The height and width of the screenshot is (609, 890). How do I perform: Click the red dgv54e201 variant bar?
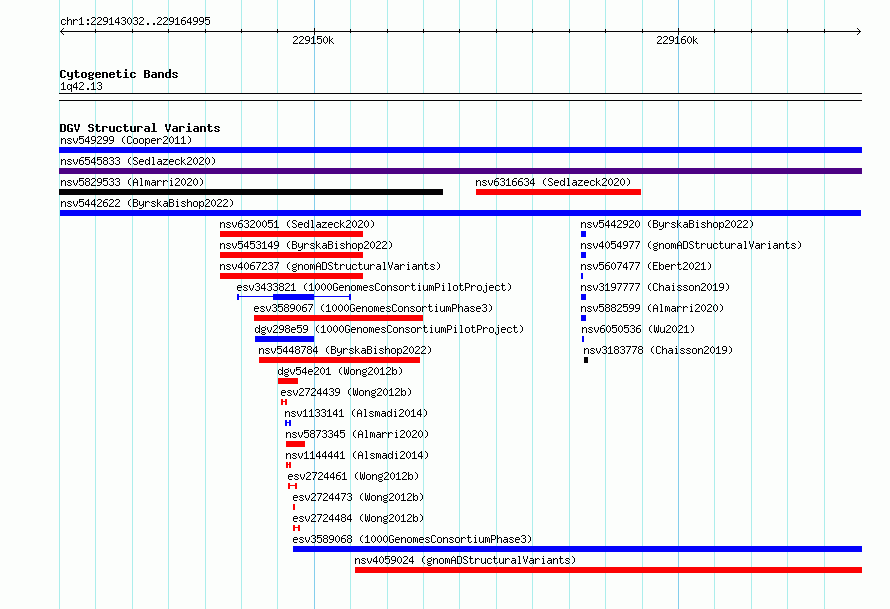coord(288,381)
